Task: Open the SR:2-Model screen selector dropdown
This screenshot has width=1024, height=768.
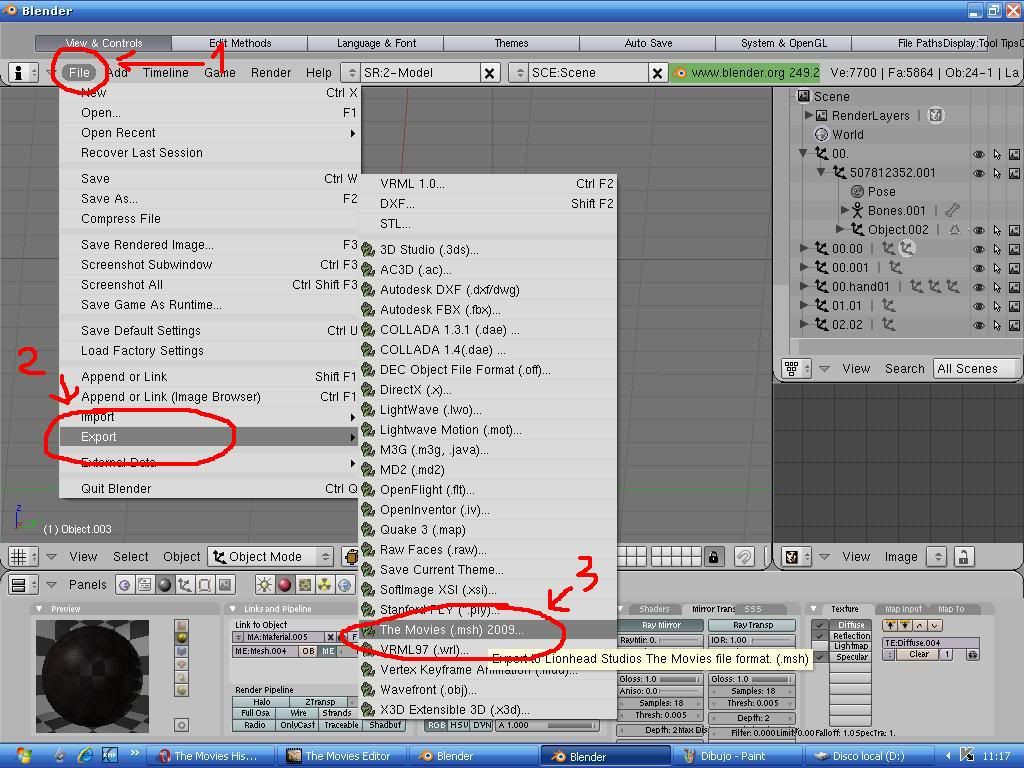Action: pos(351,72)
